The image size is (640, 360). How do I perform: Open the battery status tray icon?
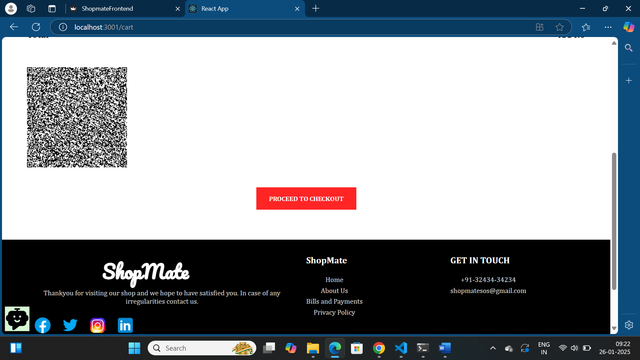click(587, 348)
